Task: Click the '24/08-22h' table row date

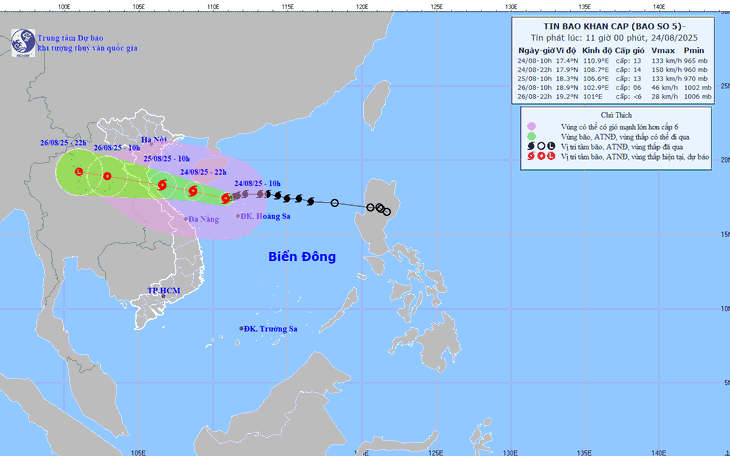Action: (535, 69)
